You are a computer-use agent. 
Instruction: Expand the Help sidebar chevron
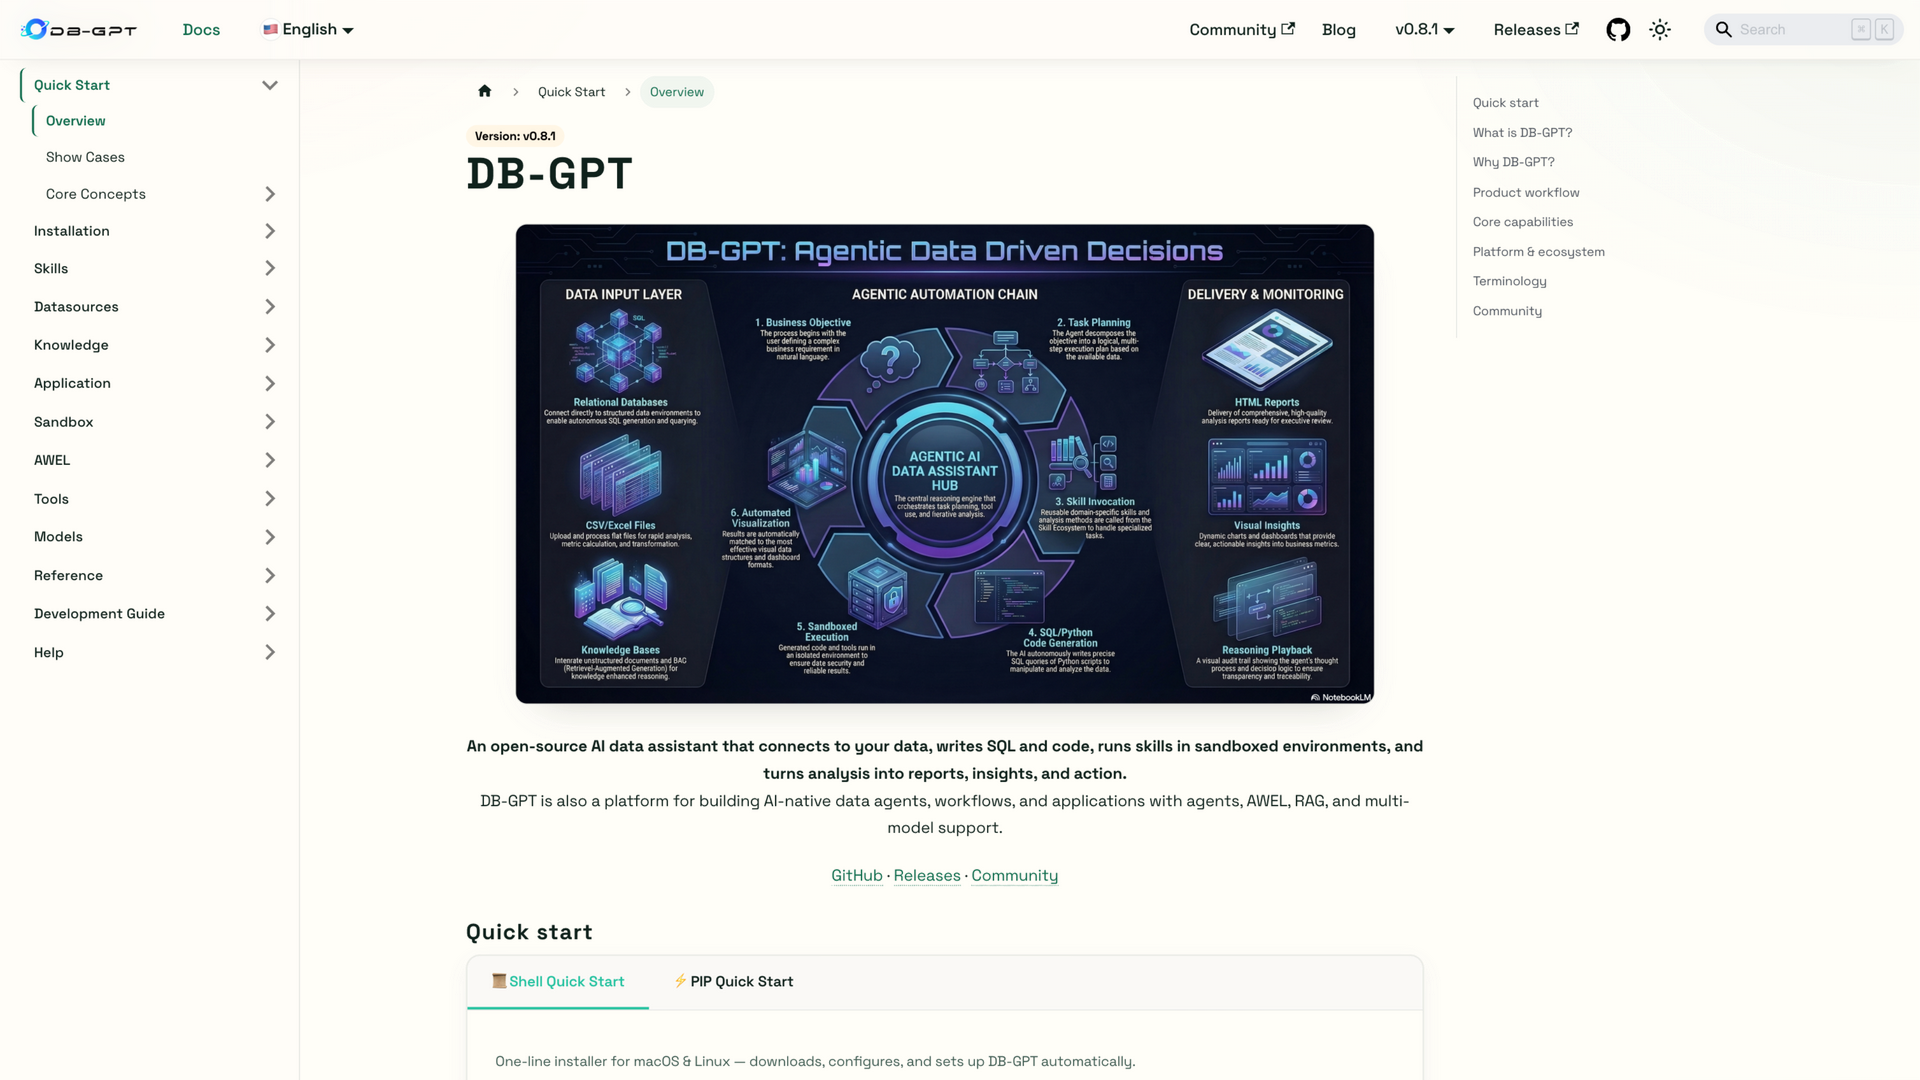tap(270, 652)
